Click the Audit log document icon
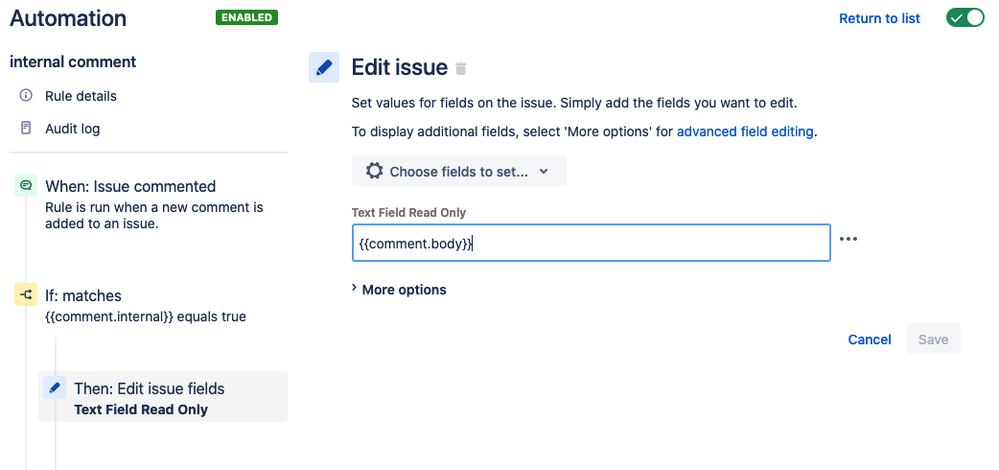Screen dimensions: 999x470 coord(25,128)
